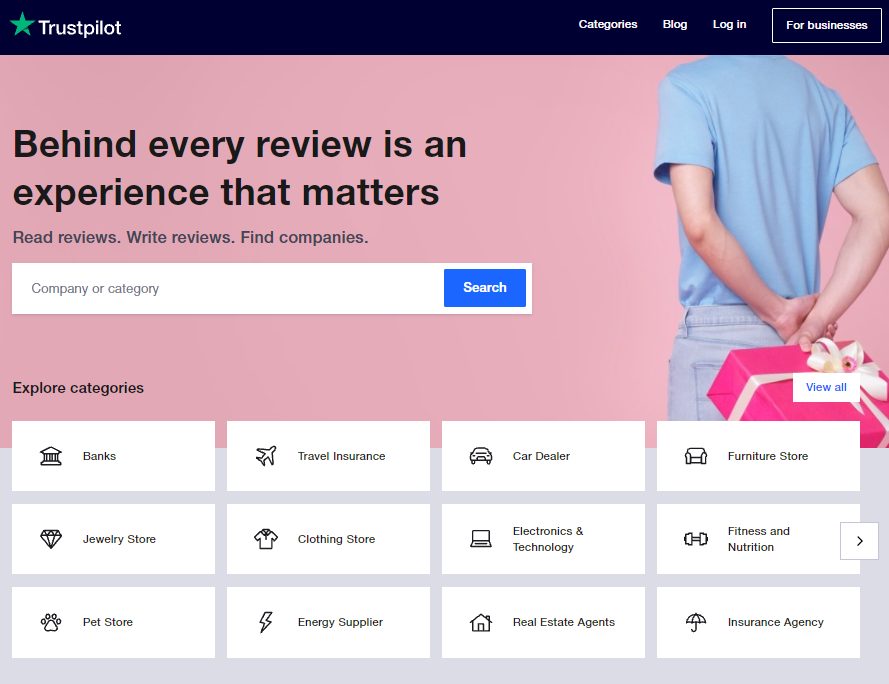
Task: Click the Fitness and Nutrition dumbbell icon
Action: tap(696, 539)
